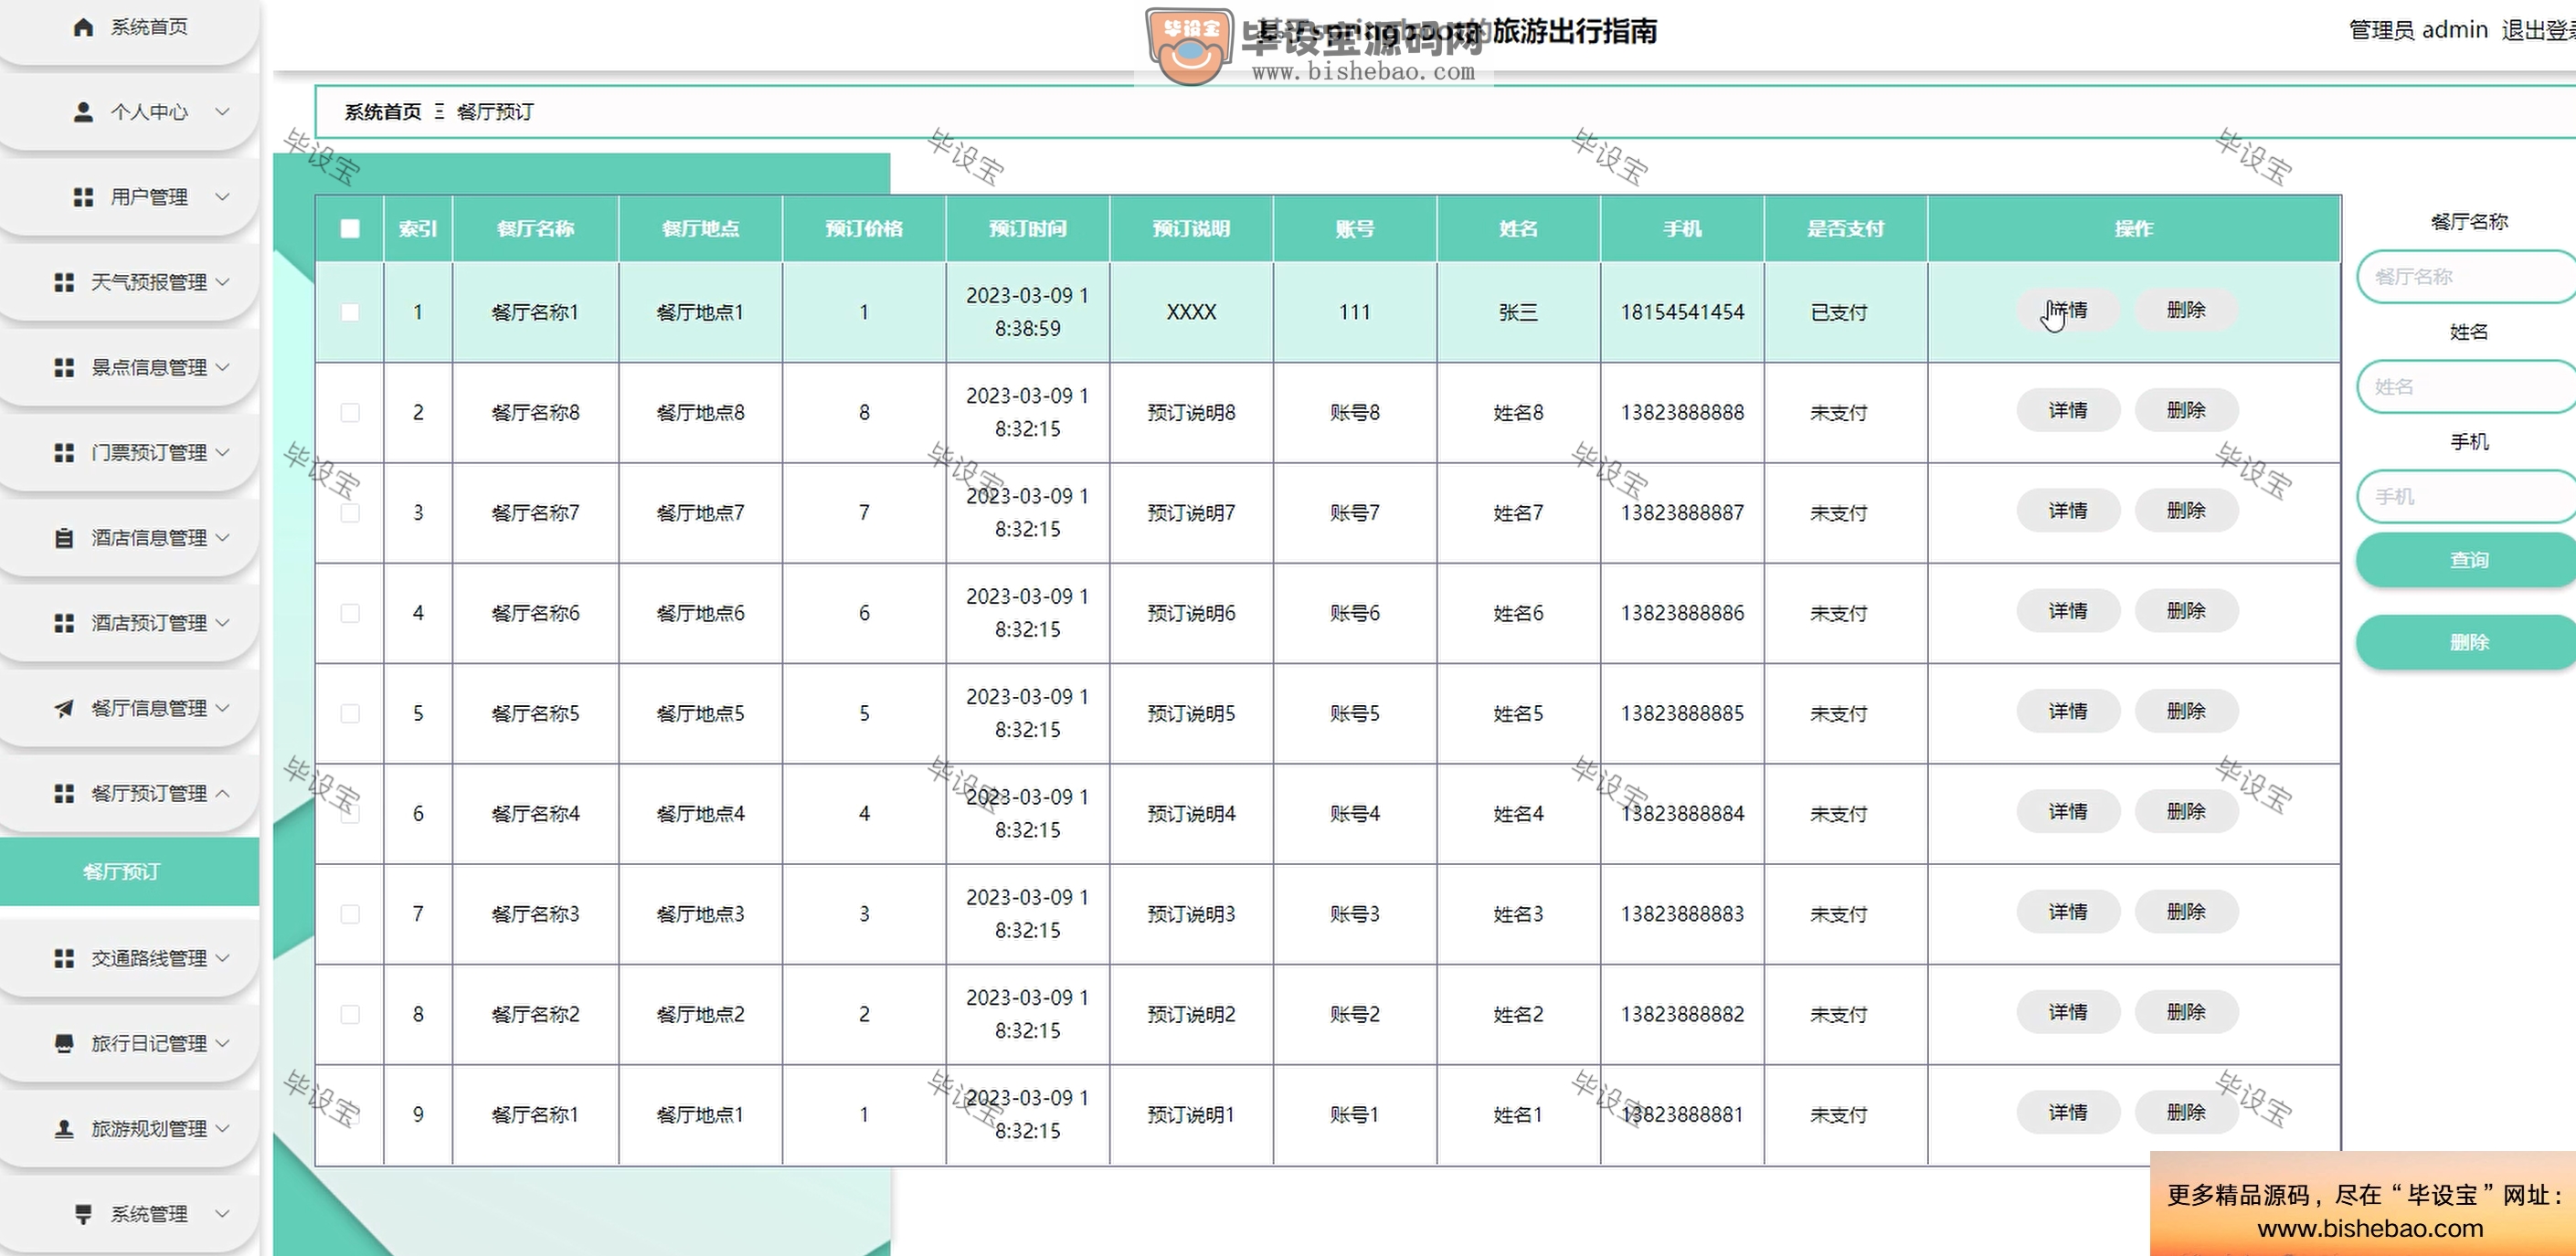Click 删除 for row 餐厅名称8
Screen dimensions: 2576x1256
click(2186, 410)
